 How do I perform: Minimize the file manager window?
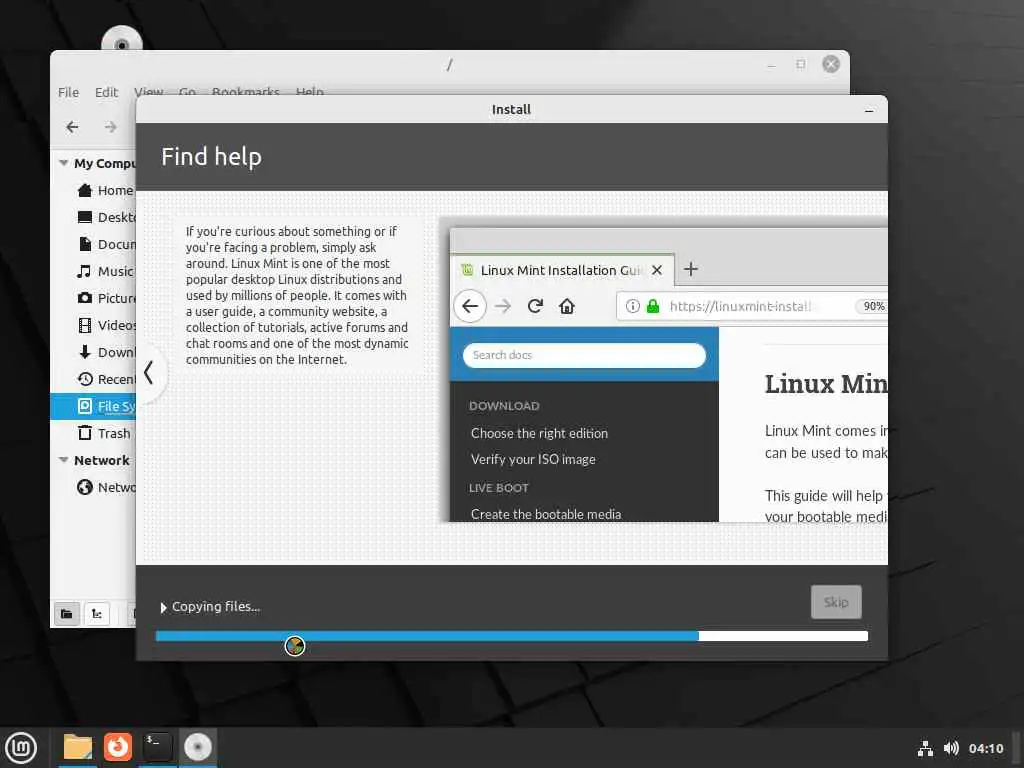tap(771, 64)
